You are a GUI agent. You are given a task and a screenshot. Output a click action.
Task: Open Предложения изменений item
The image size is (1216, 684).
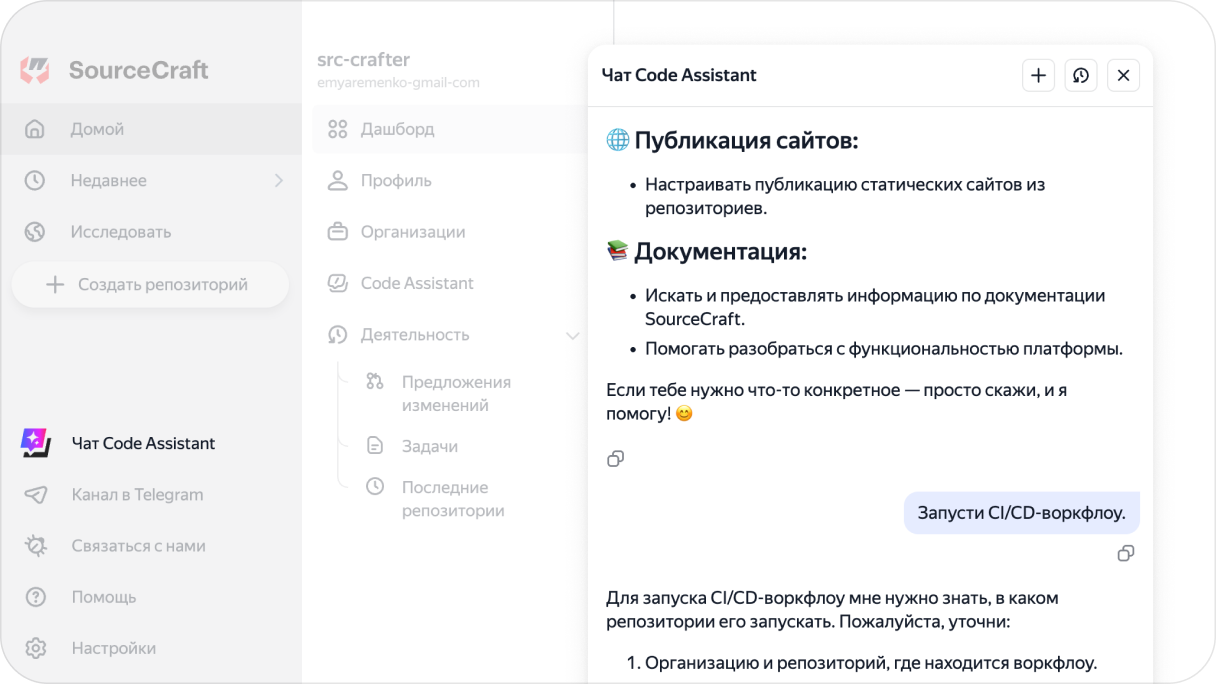pos(456,393)
